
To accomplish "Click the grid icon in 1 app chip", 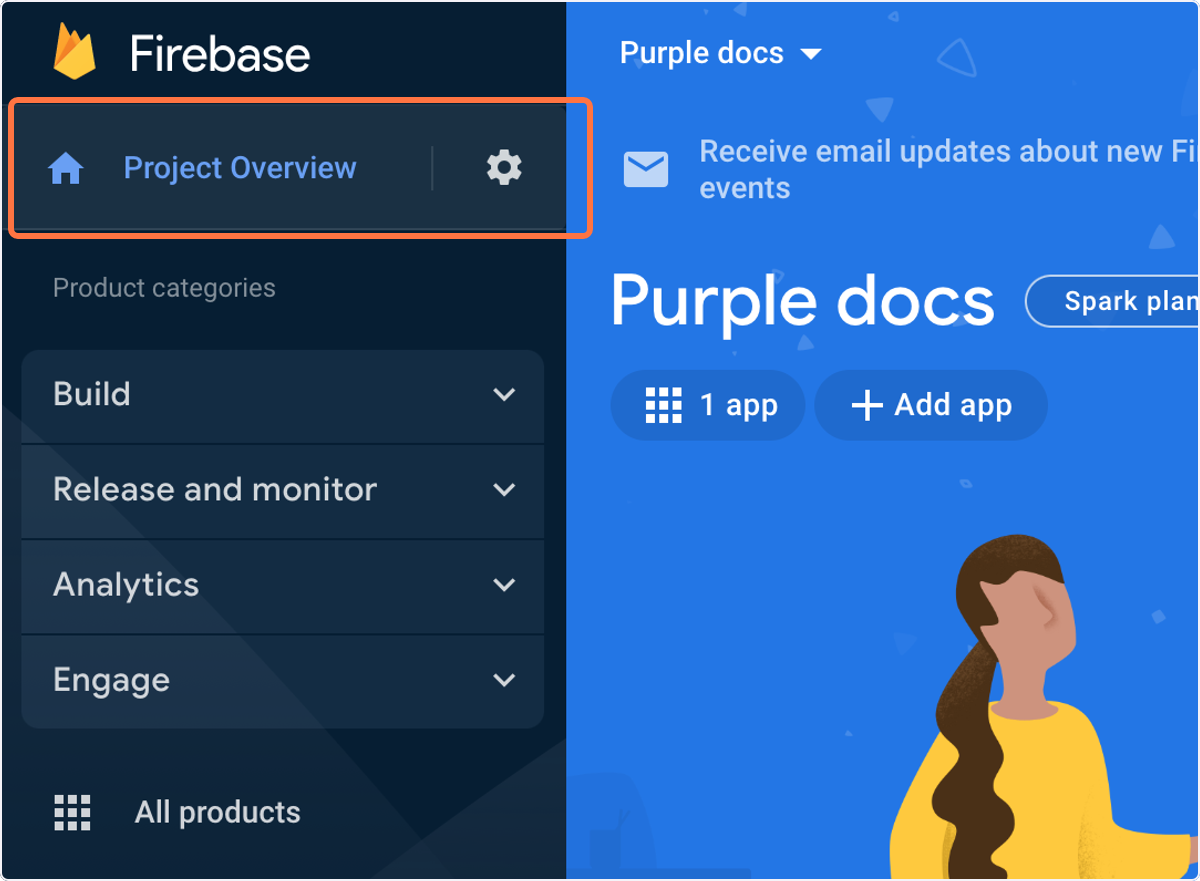I will [x=664, y=406].
